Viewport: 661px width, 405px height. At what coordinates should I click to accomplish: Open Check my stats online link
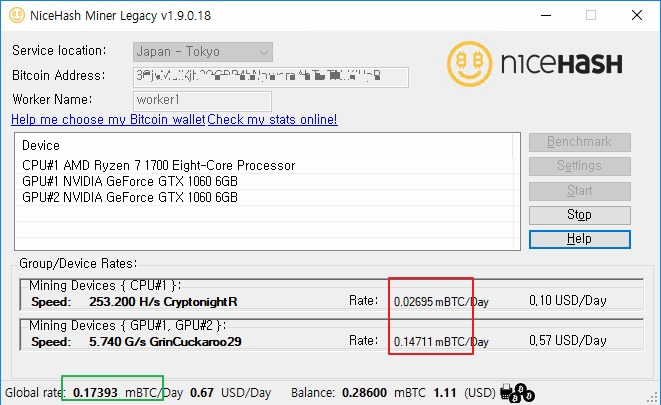tap(272, 120)
